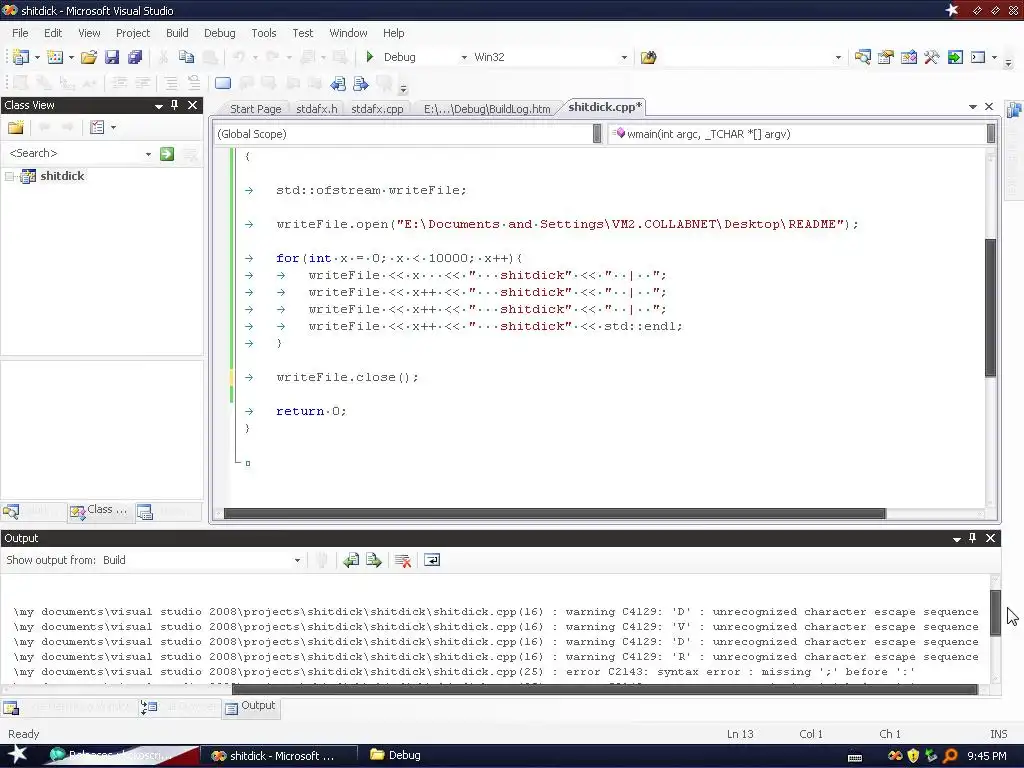
Task: Run Class View search green arrow
Action: coord(167,153)
